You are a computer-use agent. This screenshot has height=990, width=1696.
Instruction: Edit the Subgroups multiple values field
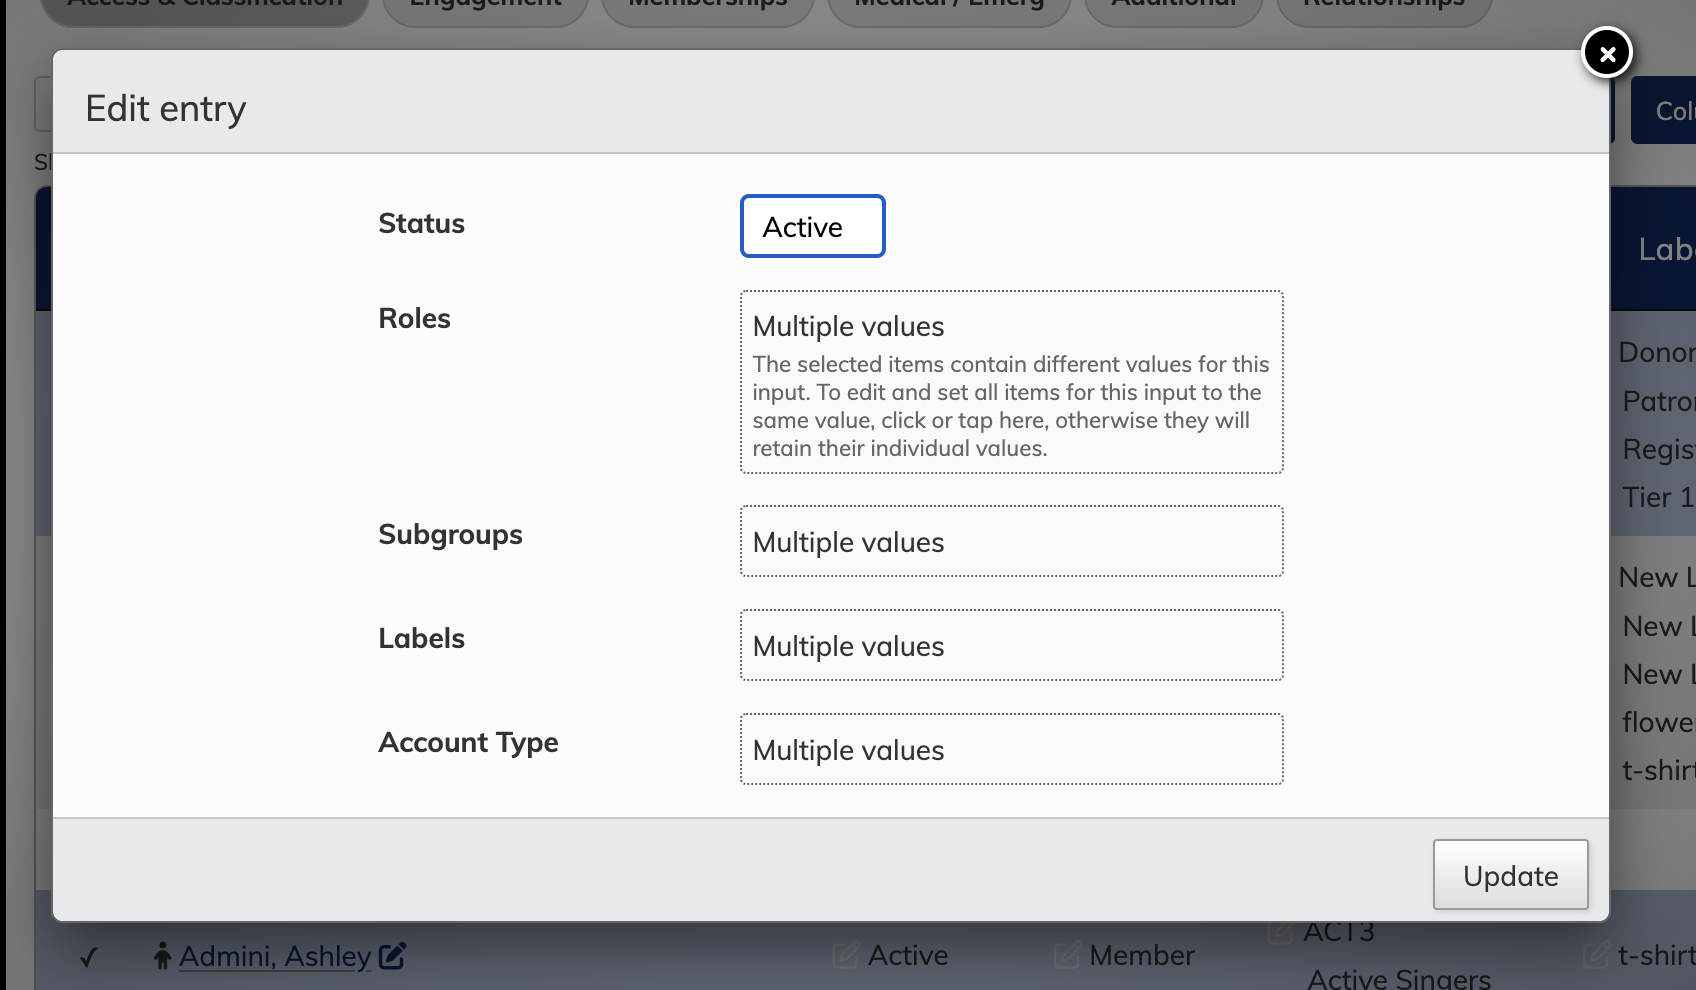click(x=1011, y=541)
